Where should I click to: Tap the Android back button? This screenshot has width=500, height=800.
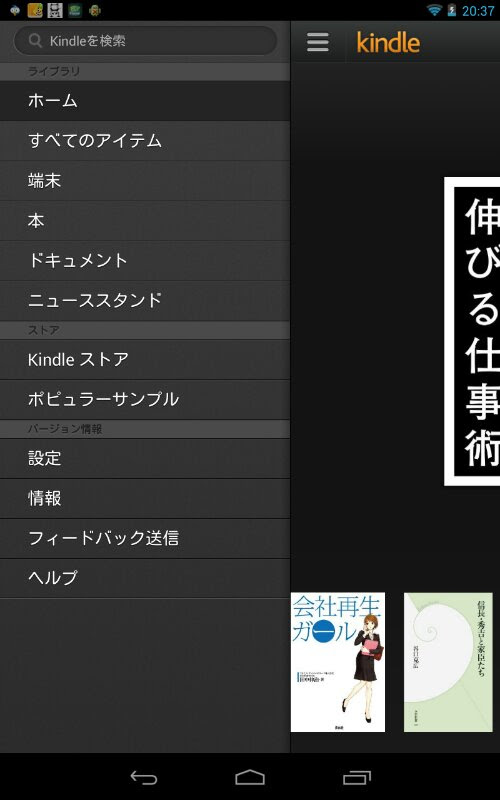click(x=144, y=778)
